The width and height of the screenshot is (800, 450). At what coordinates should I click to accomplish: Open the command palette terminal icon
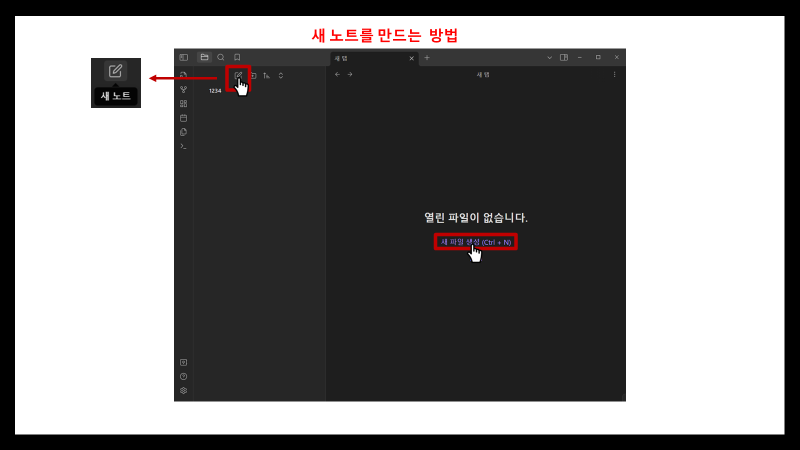coord(184,146)
